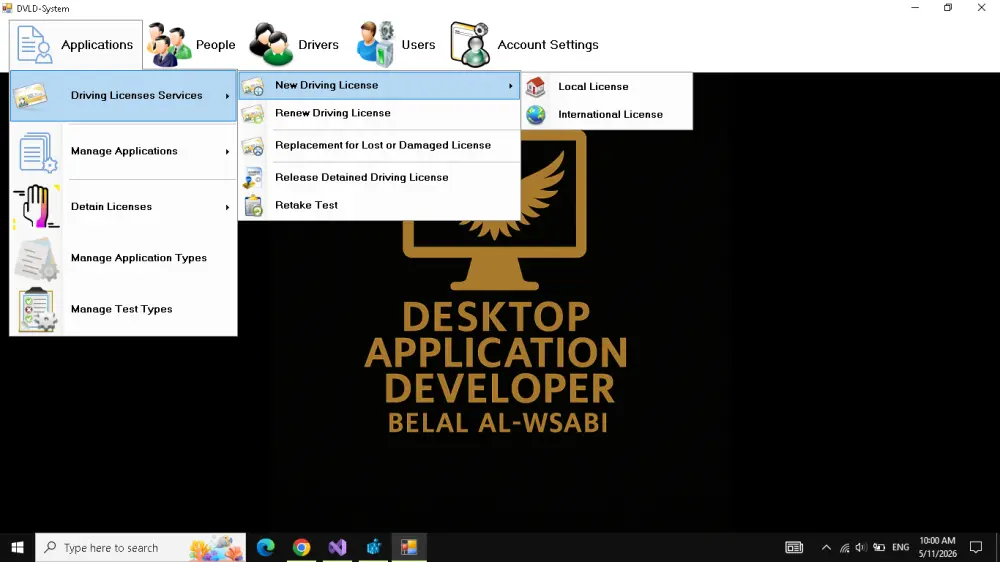This screenshot has width=1000, height=562.
Task: Click the Driving Licenses Services card icon
Action: (31, 96)
